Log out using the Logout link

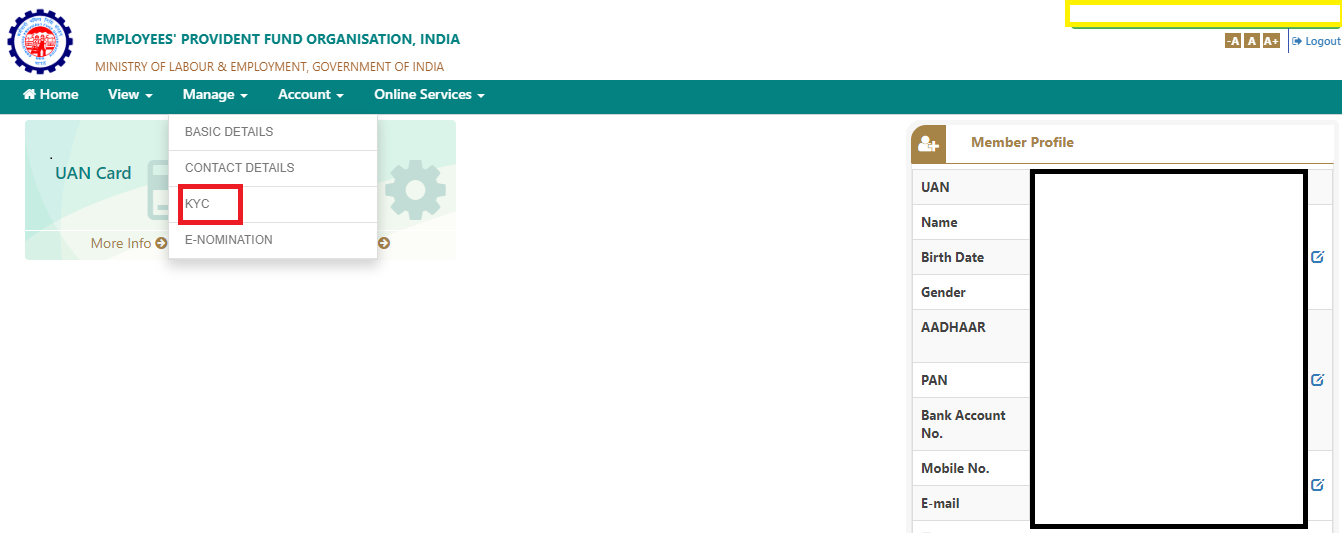pyautogui.click(x=1316, y=41)
